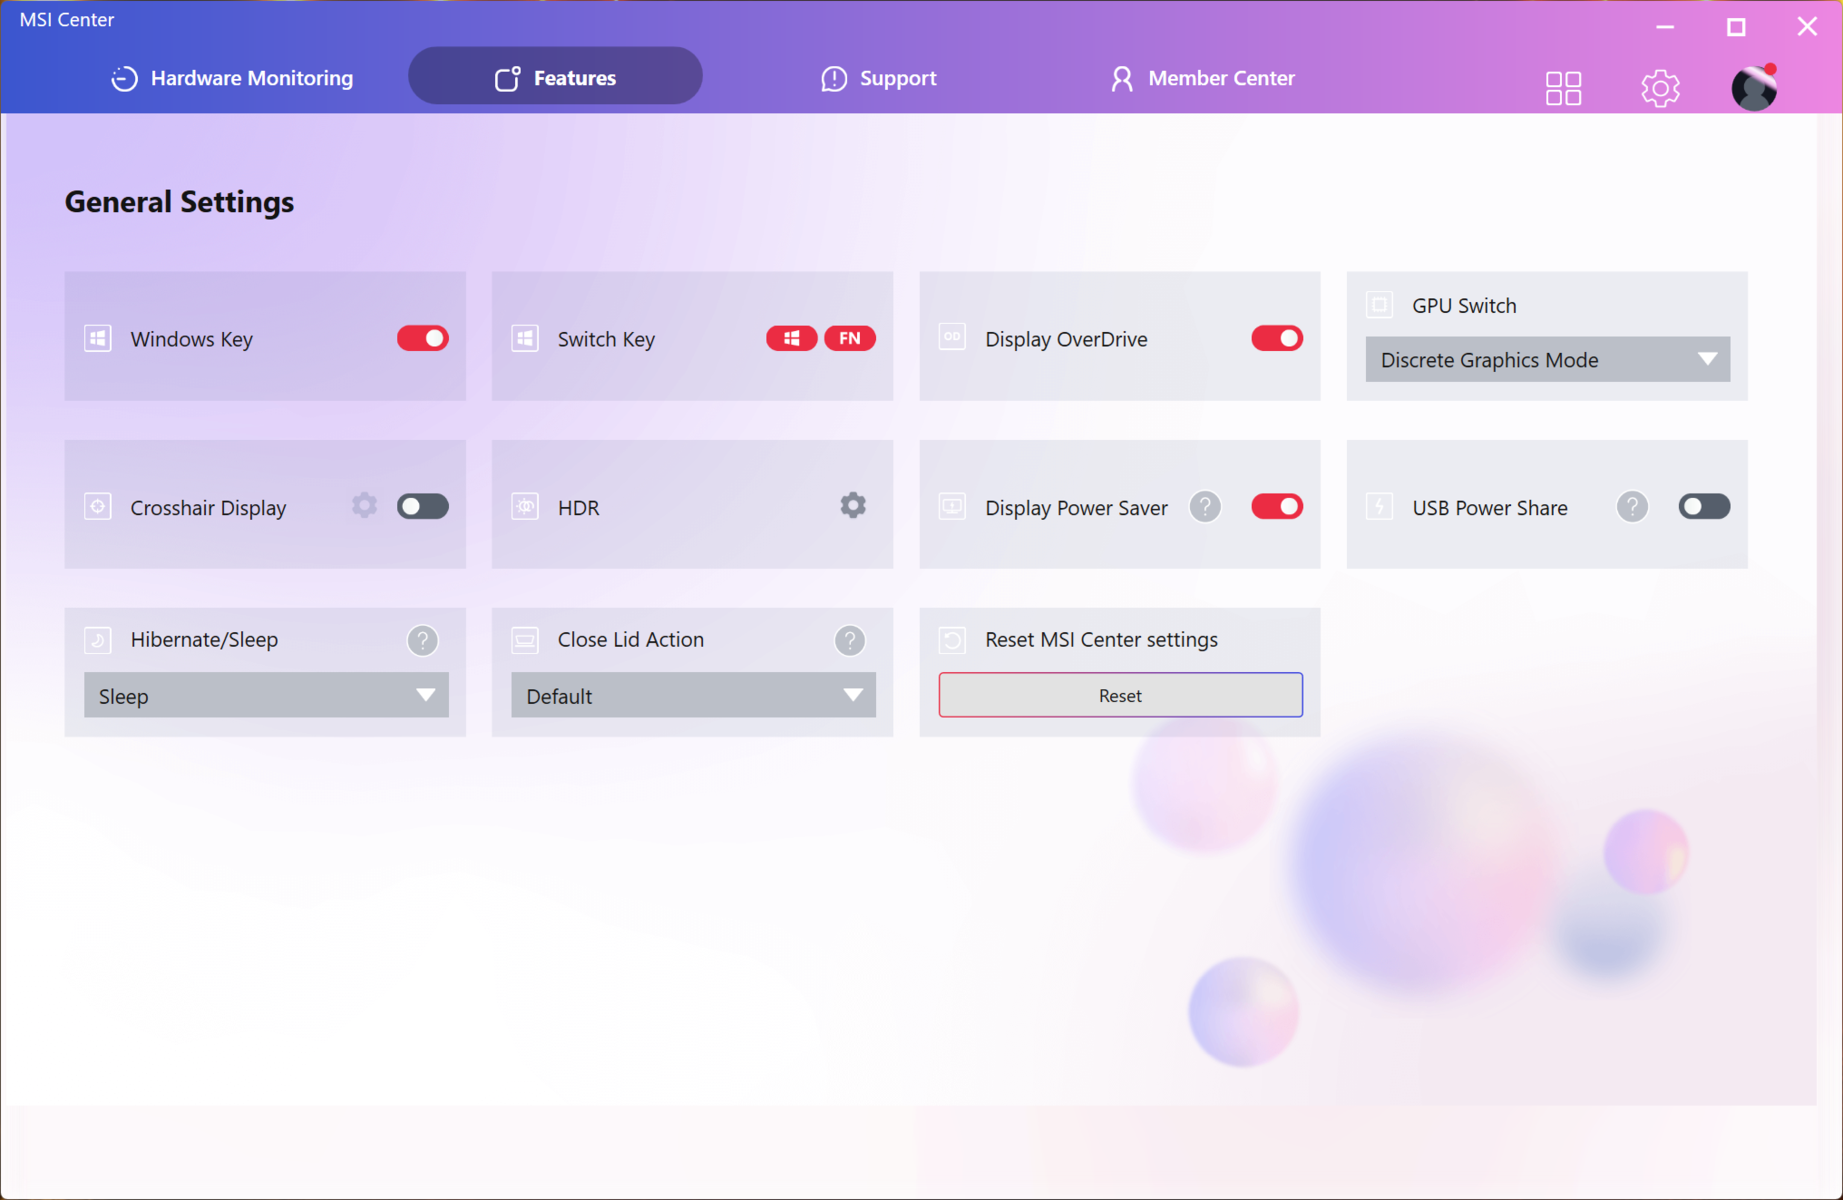Screen dimensions: 1843x1200
Task: Open HDR settings gear icon
Action: pyautogui.click(x=852, y=506)
